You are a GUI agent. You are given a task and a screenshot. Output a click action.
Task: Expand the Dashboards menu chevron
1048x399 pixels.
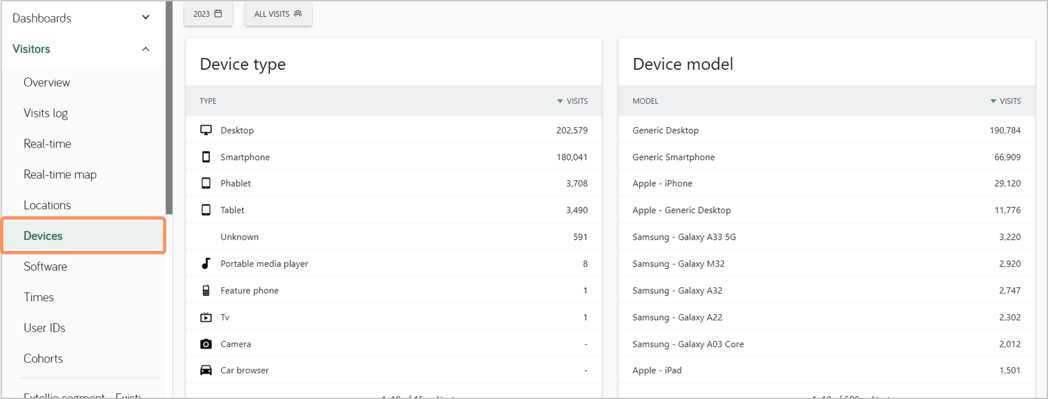[146, 18]
